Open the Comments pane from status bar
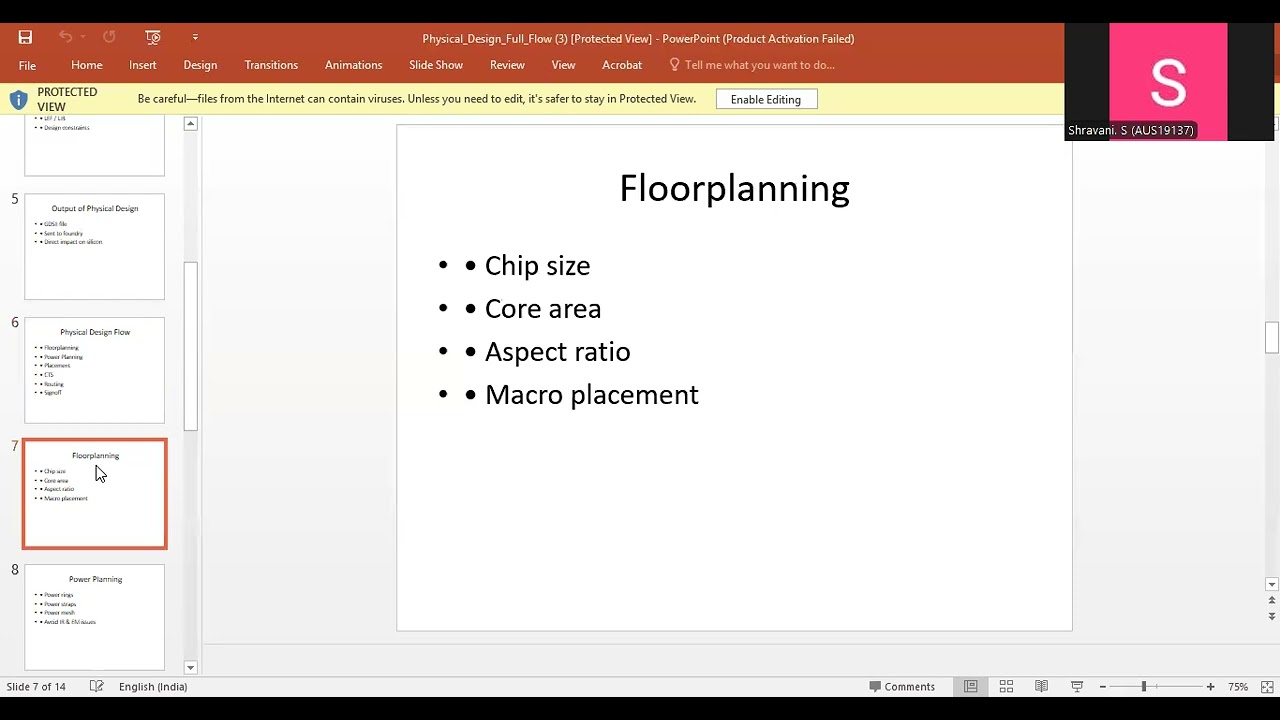The image size is (1280, 720). point(902,687)
